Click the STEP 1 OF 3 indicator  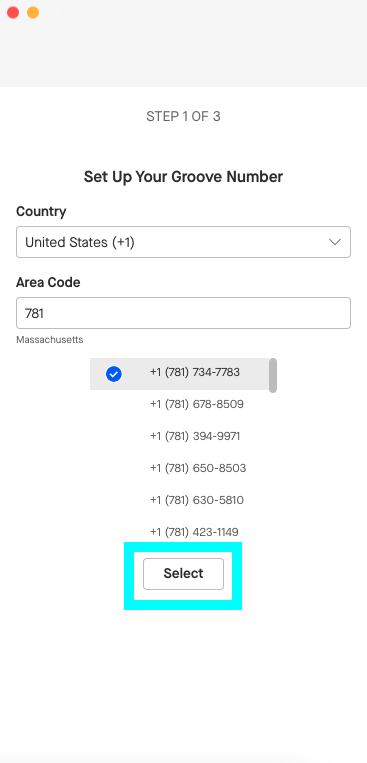183,116
